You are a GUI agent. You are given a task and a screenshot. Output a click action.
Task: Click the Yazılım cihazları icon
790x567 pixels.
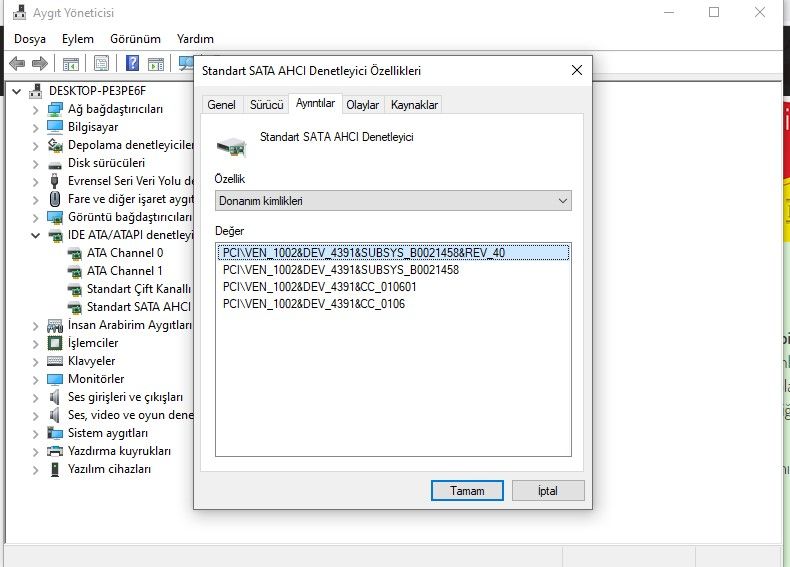55,469
